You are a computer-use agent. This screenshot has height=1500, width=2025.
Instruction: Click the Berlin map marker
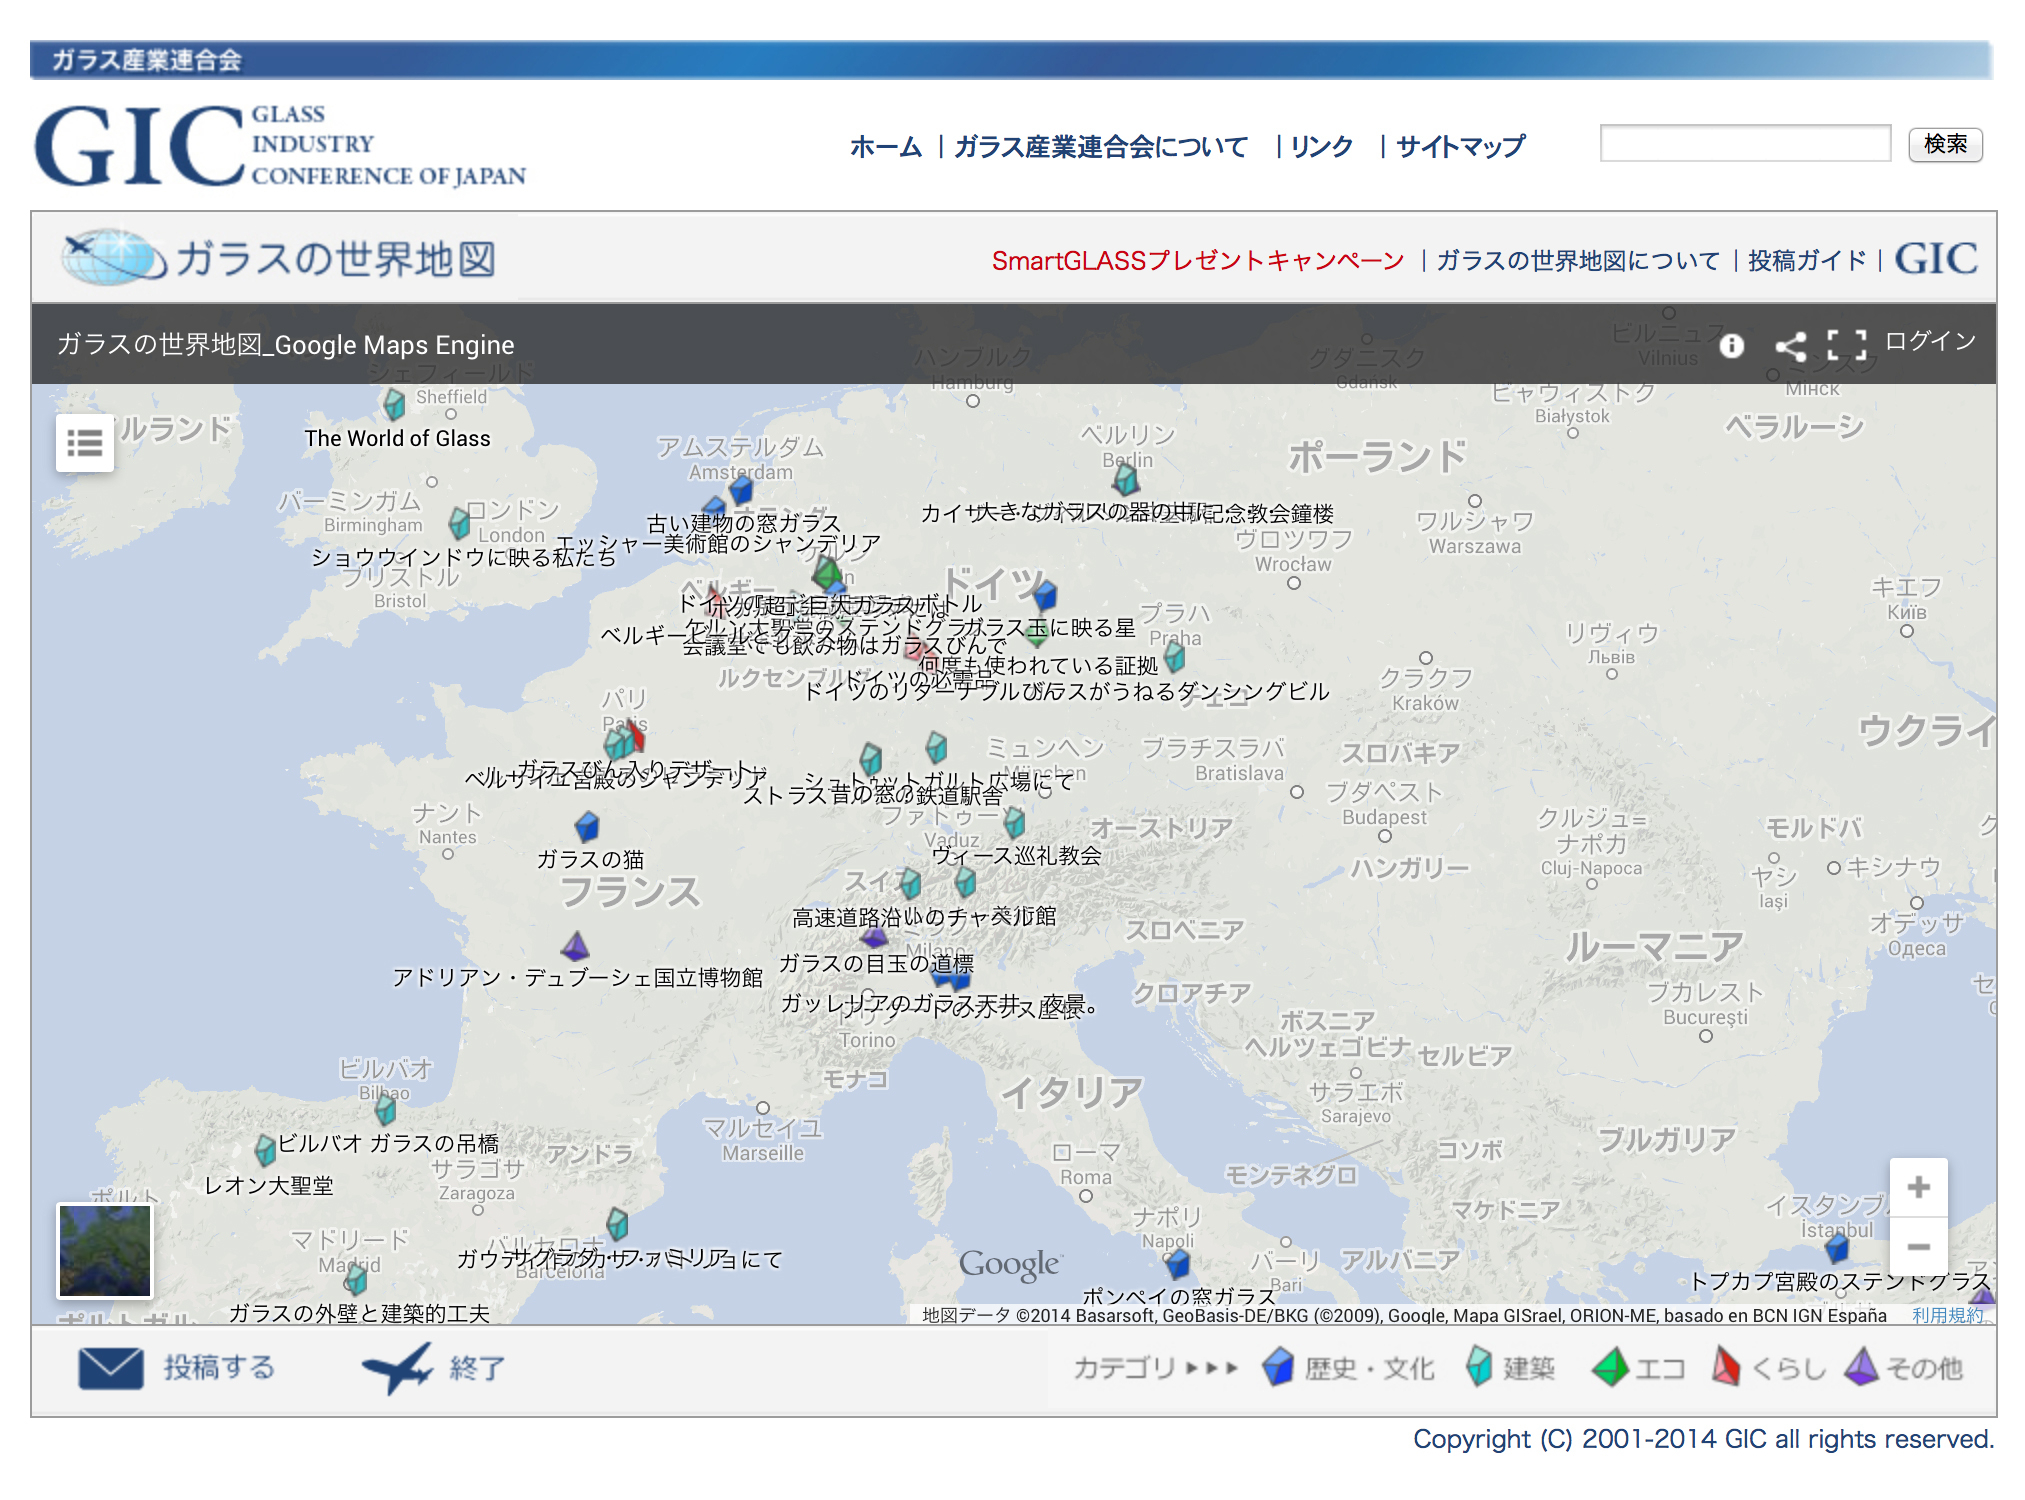[x=1127, y=480]
